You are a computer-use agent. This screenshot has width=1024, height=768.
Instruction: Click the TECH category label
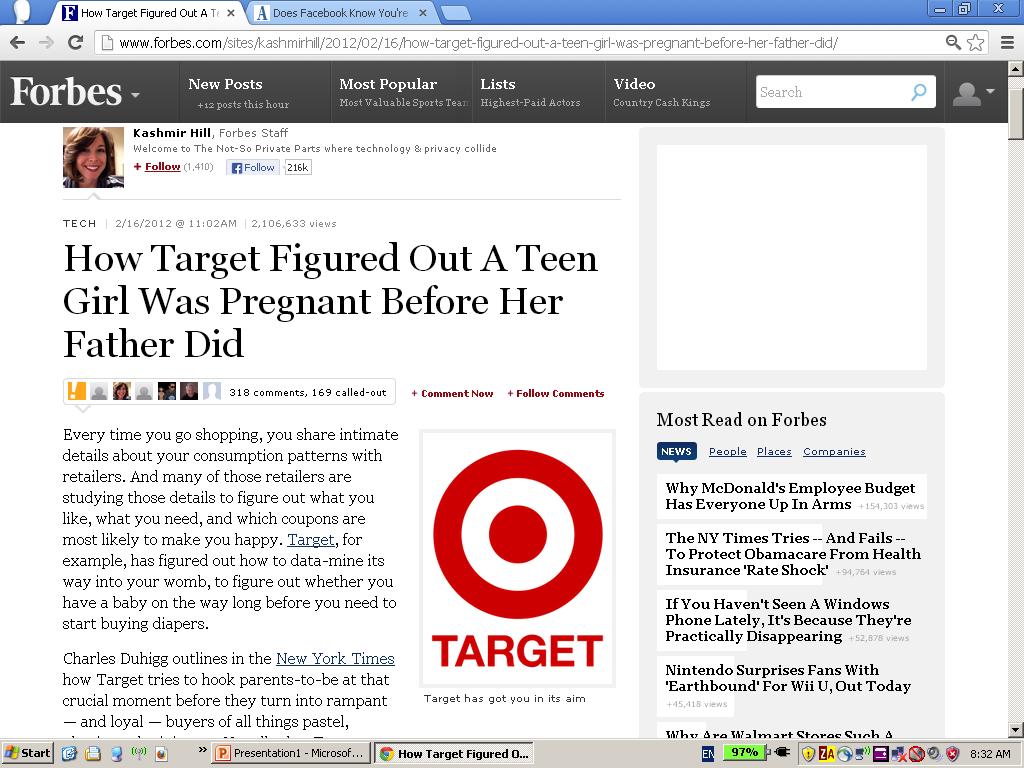point(80,223)
